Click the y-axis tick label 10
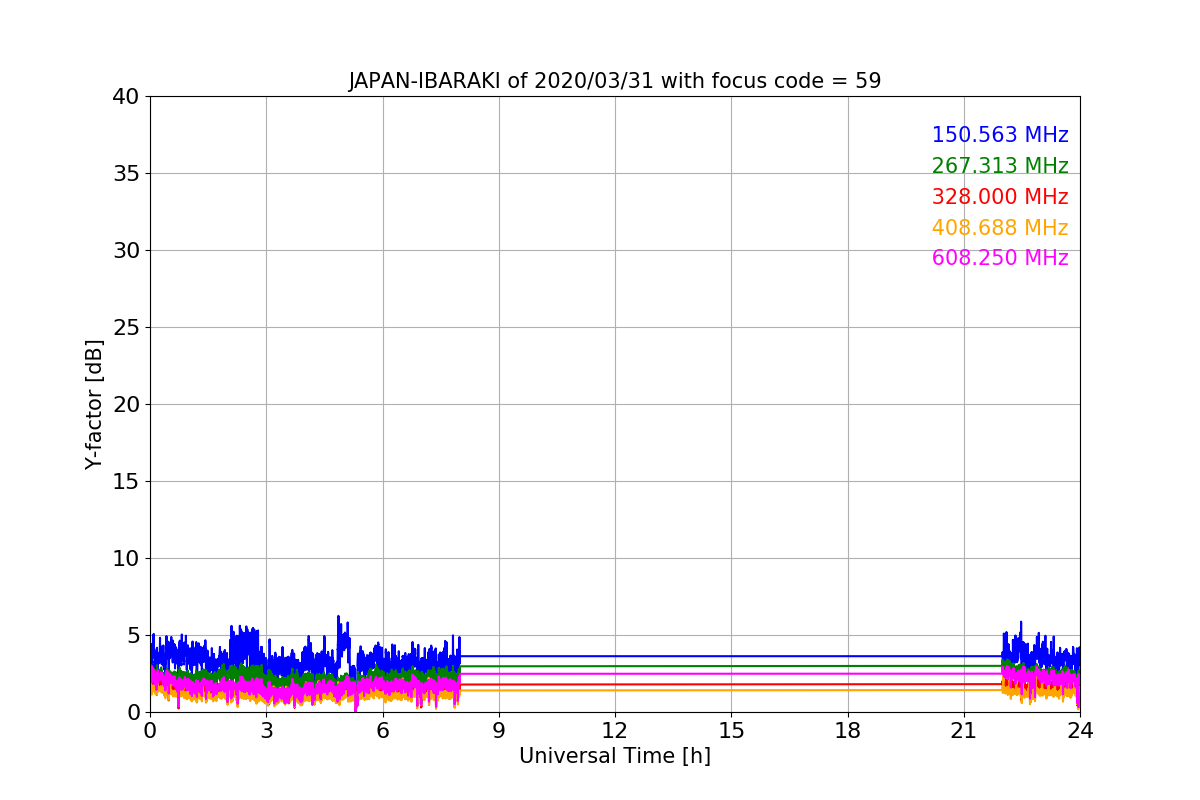 [x=125, y=559]
